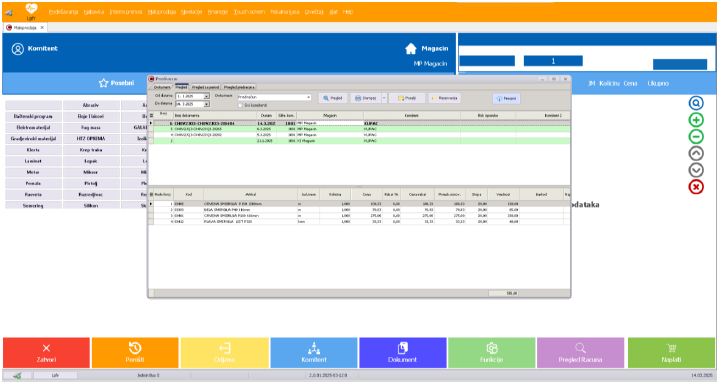Click the Vrednost column header

pyautogui.click(x=503, y=195)
